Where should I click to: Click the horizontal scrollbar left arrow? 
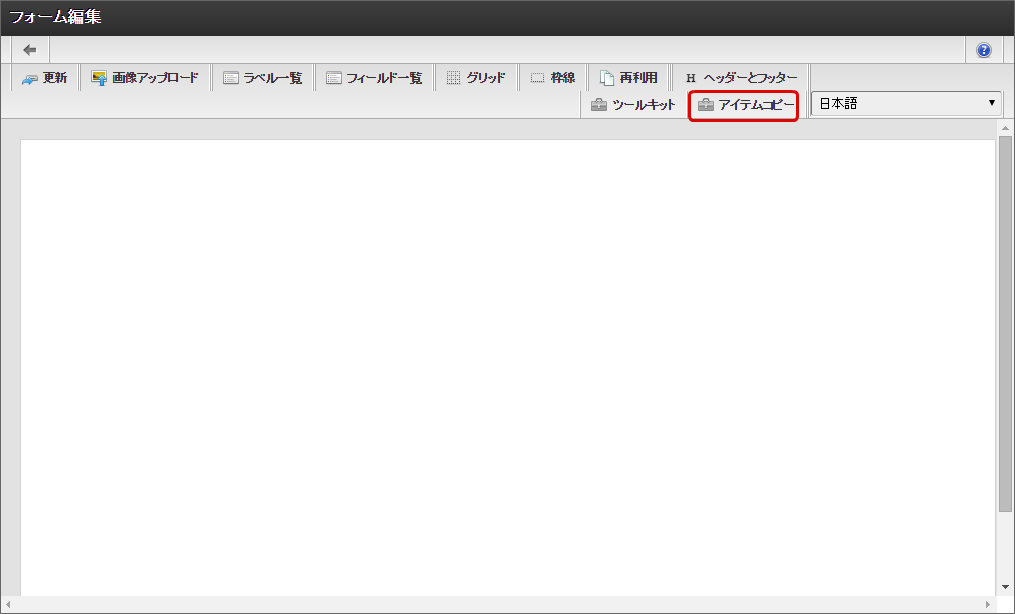[x=8, y=604]
